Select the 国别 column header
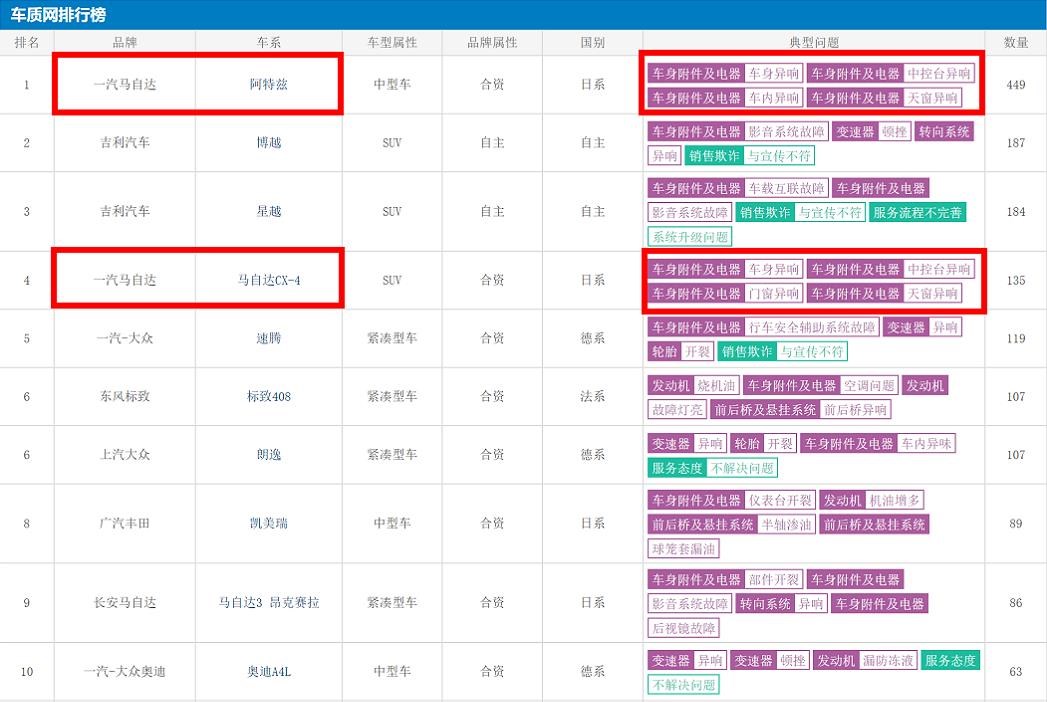This screenshot has height=702, width=1047. 592,43
